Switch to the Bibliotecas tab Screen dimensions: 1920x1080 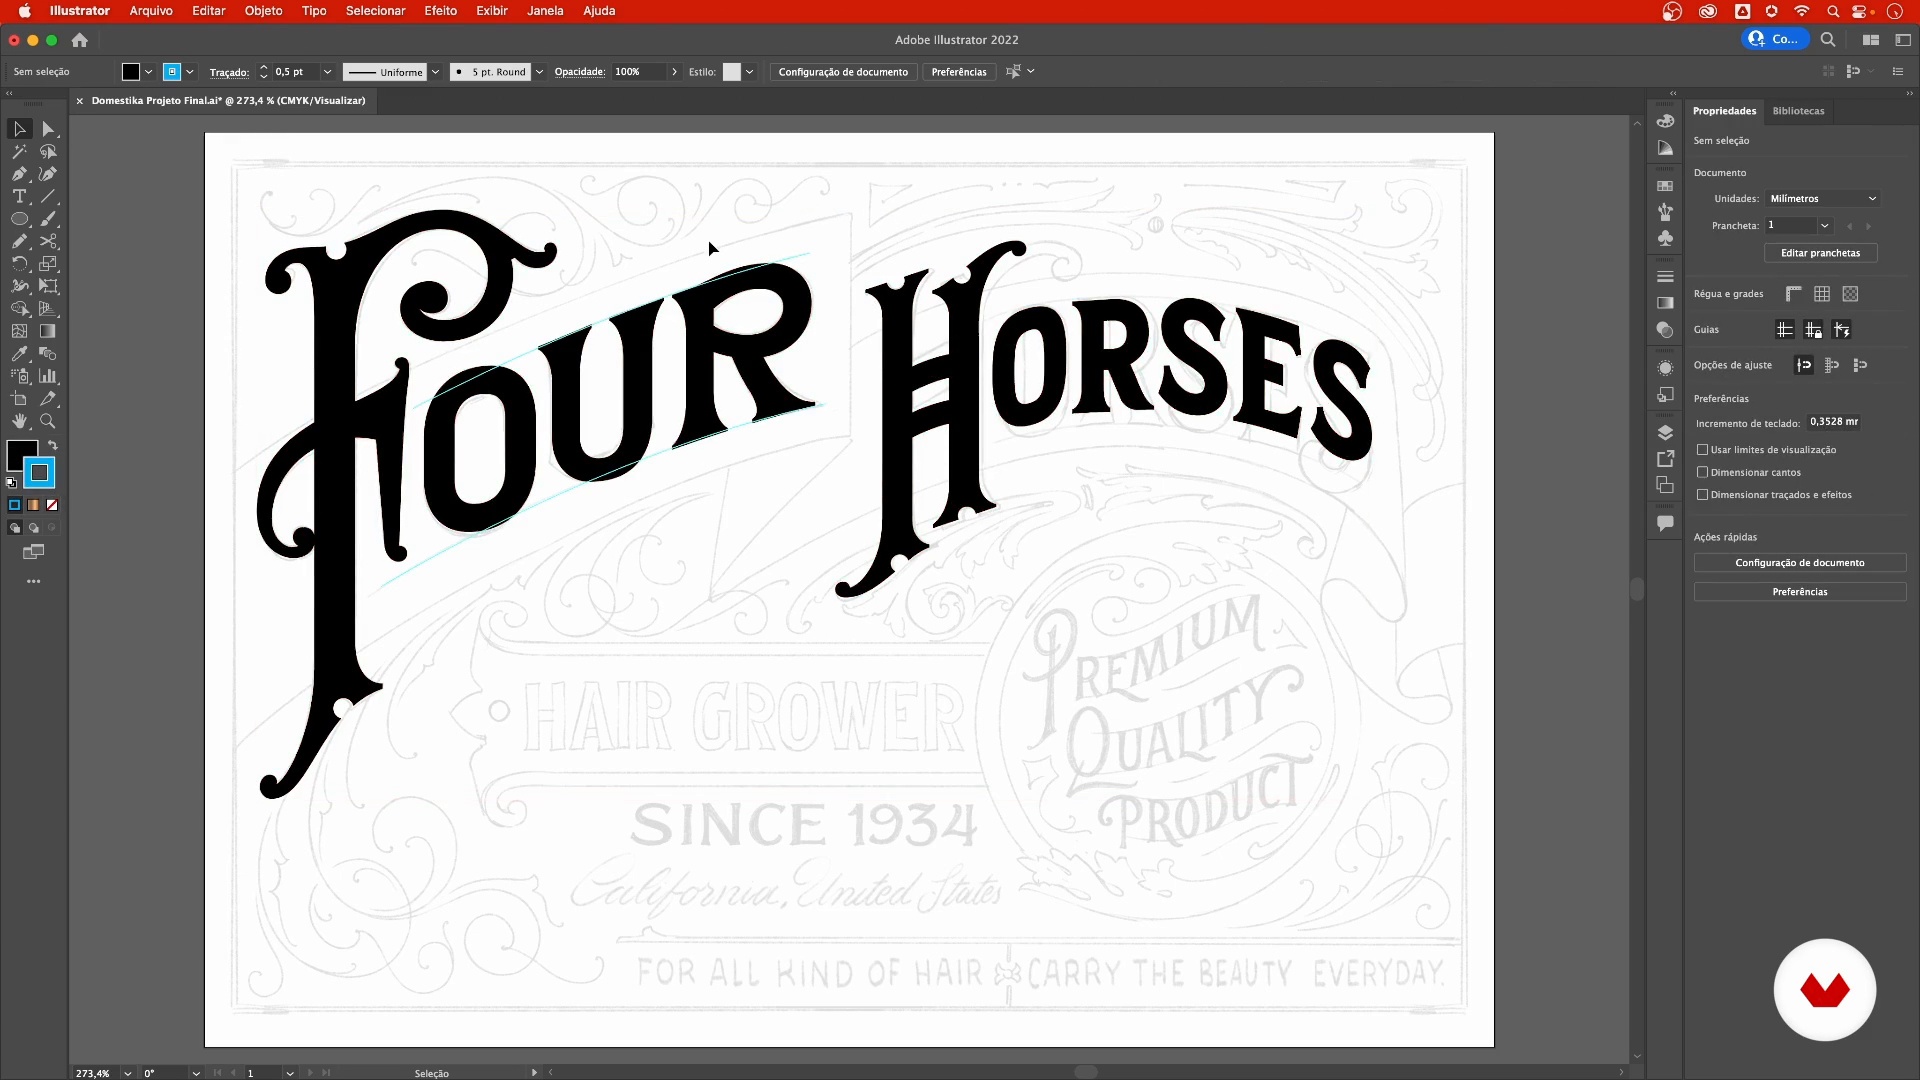1798,111
